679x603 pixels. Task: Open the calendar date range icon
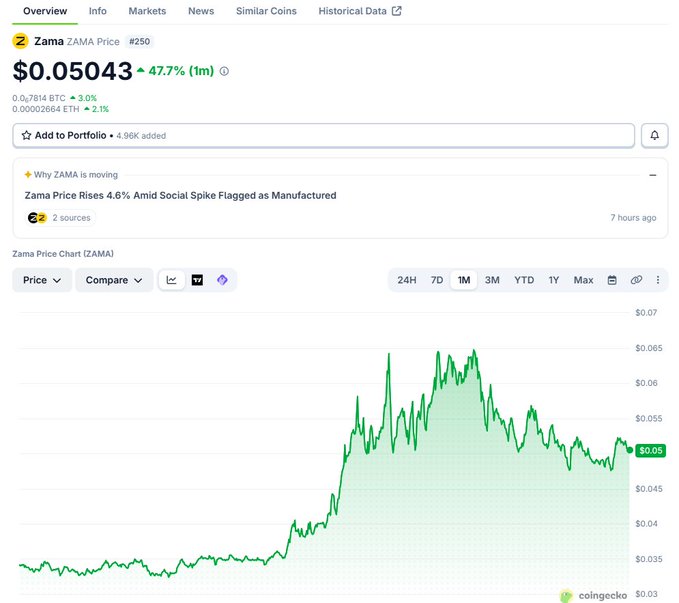pos(612,280)
